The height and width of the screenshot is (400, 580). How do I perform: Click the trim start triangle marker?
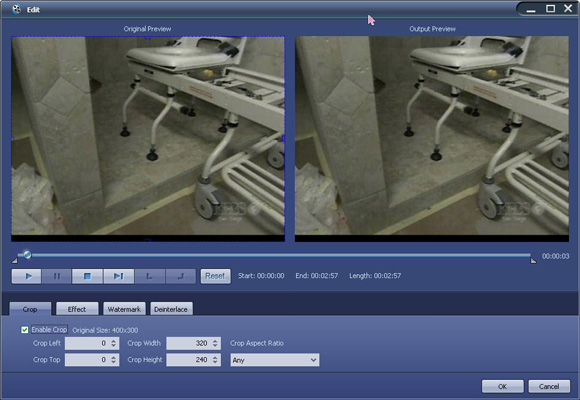point(14,261)
